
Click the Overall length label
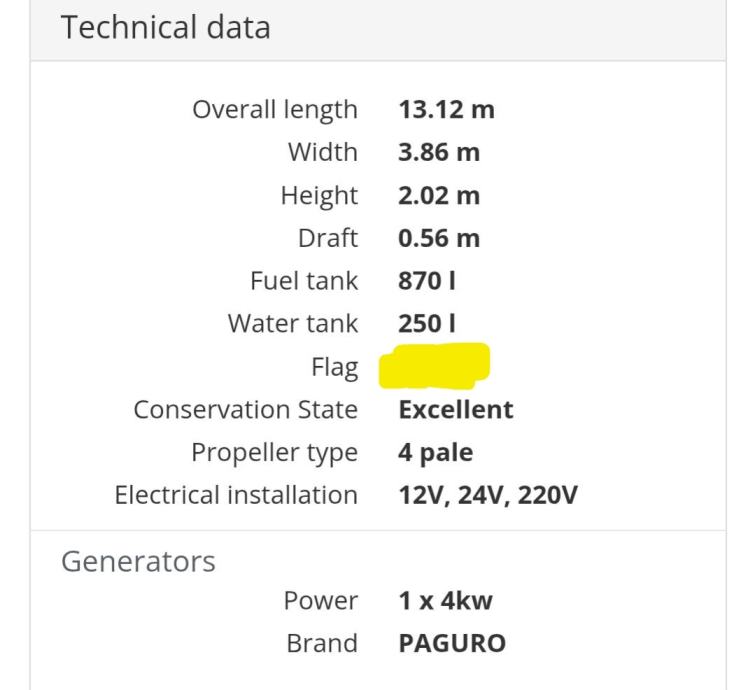click(x=275, y=110)
